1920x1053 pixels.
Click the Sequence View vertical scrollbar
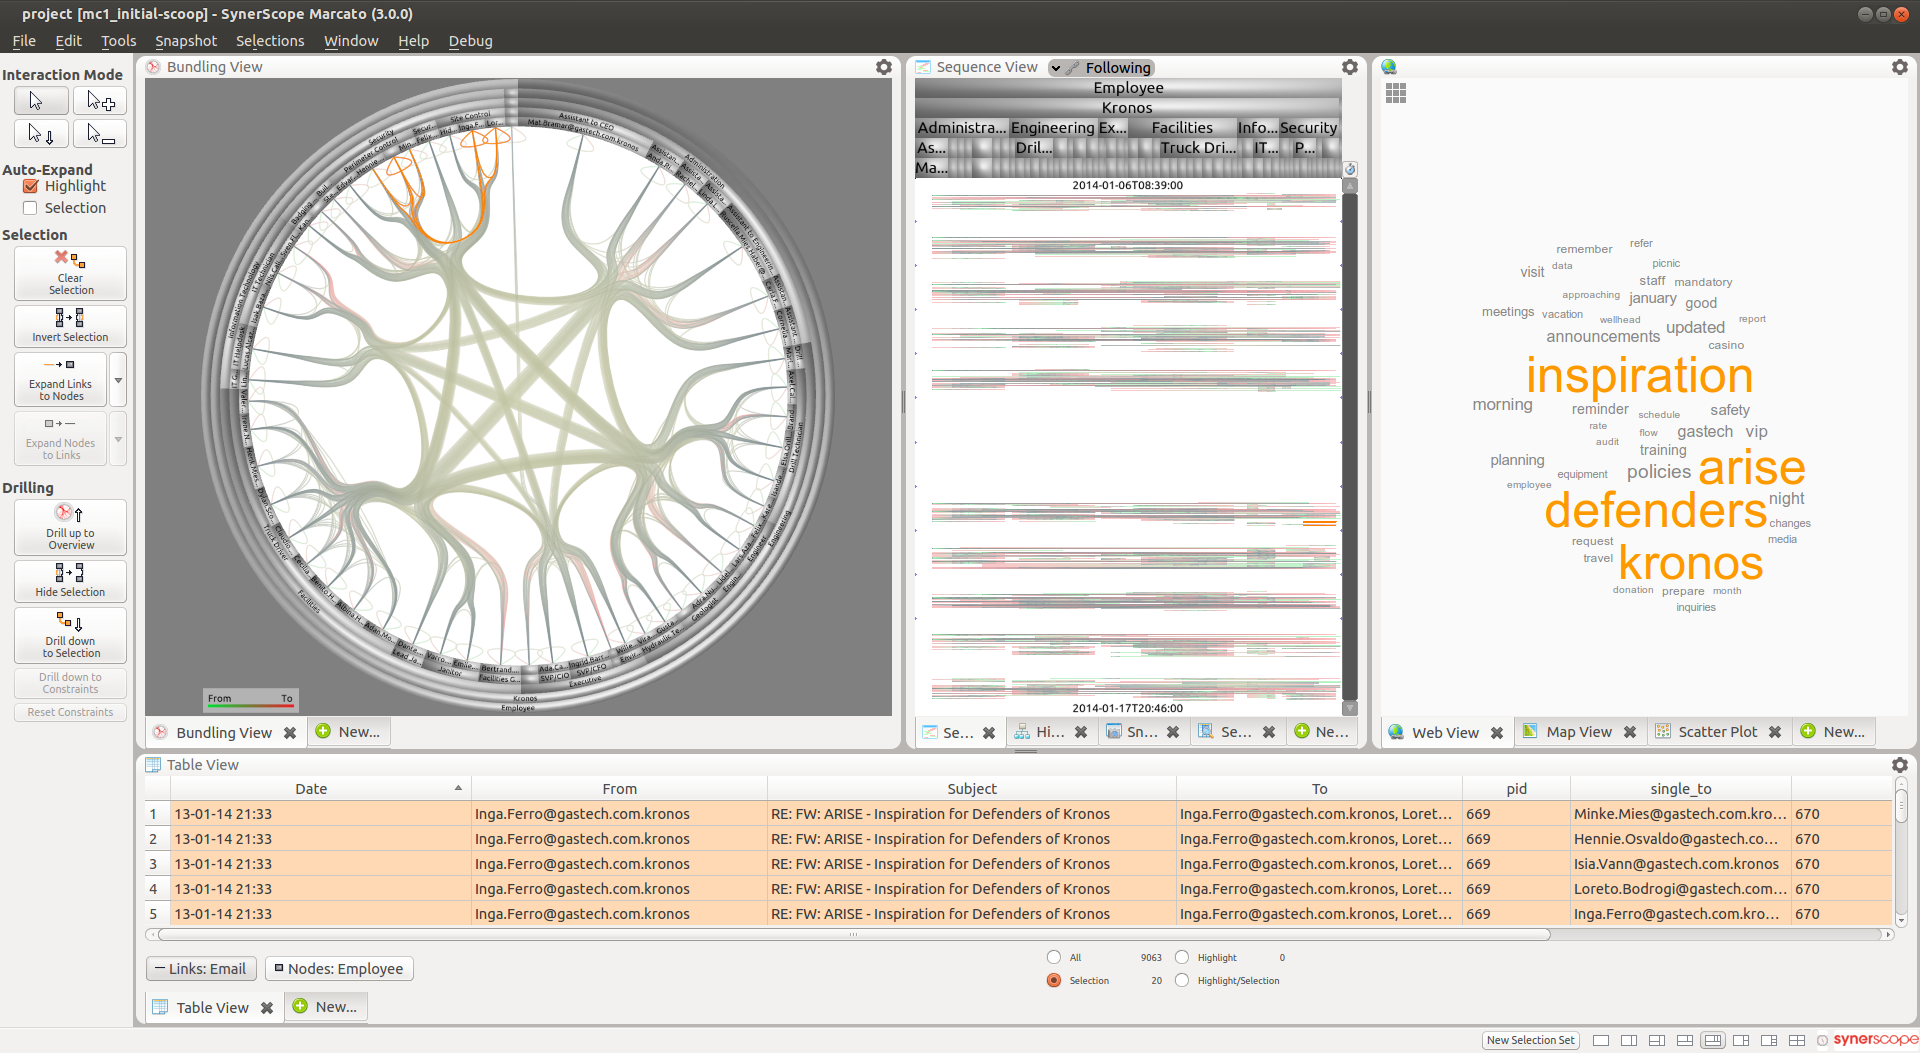[1350, 446]
